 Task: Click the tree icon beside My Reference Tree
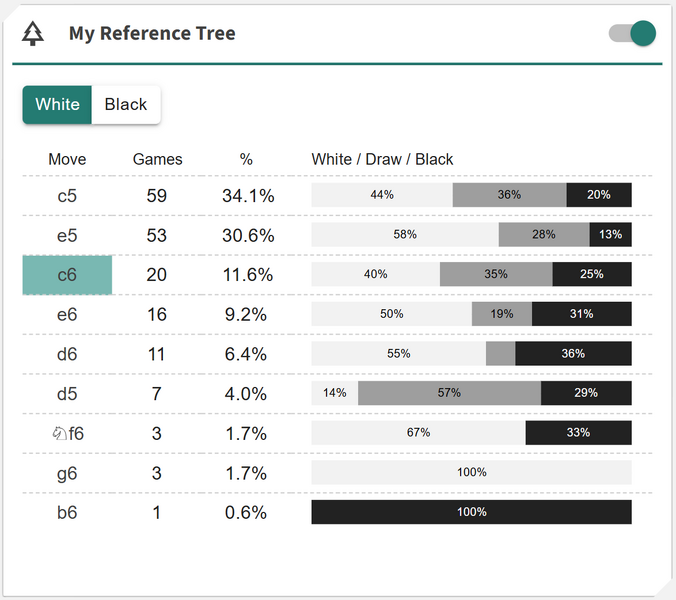tap(34, 34)
